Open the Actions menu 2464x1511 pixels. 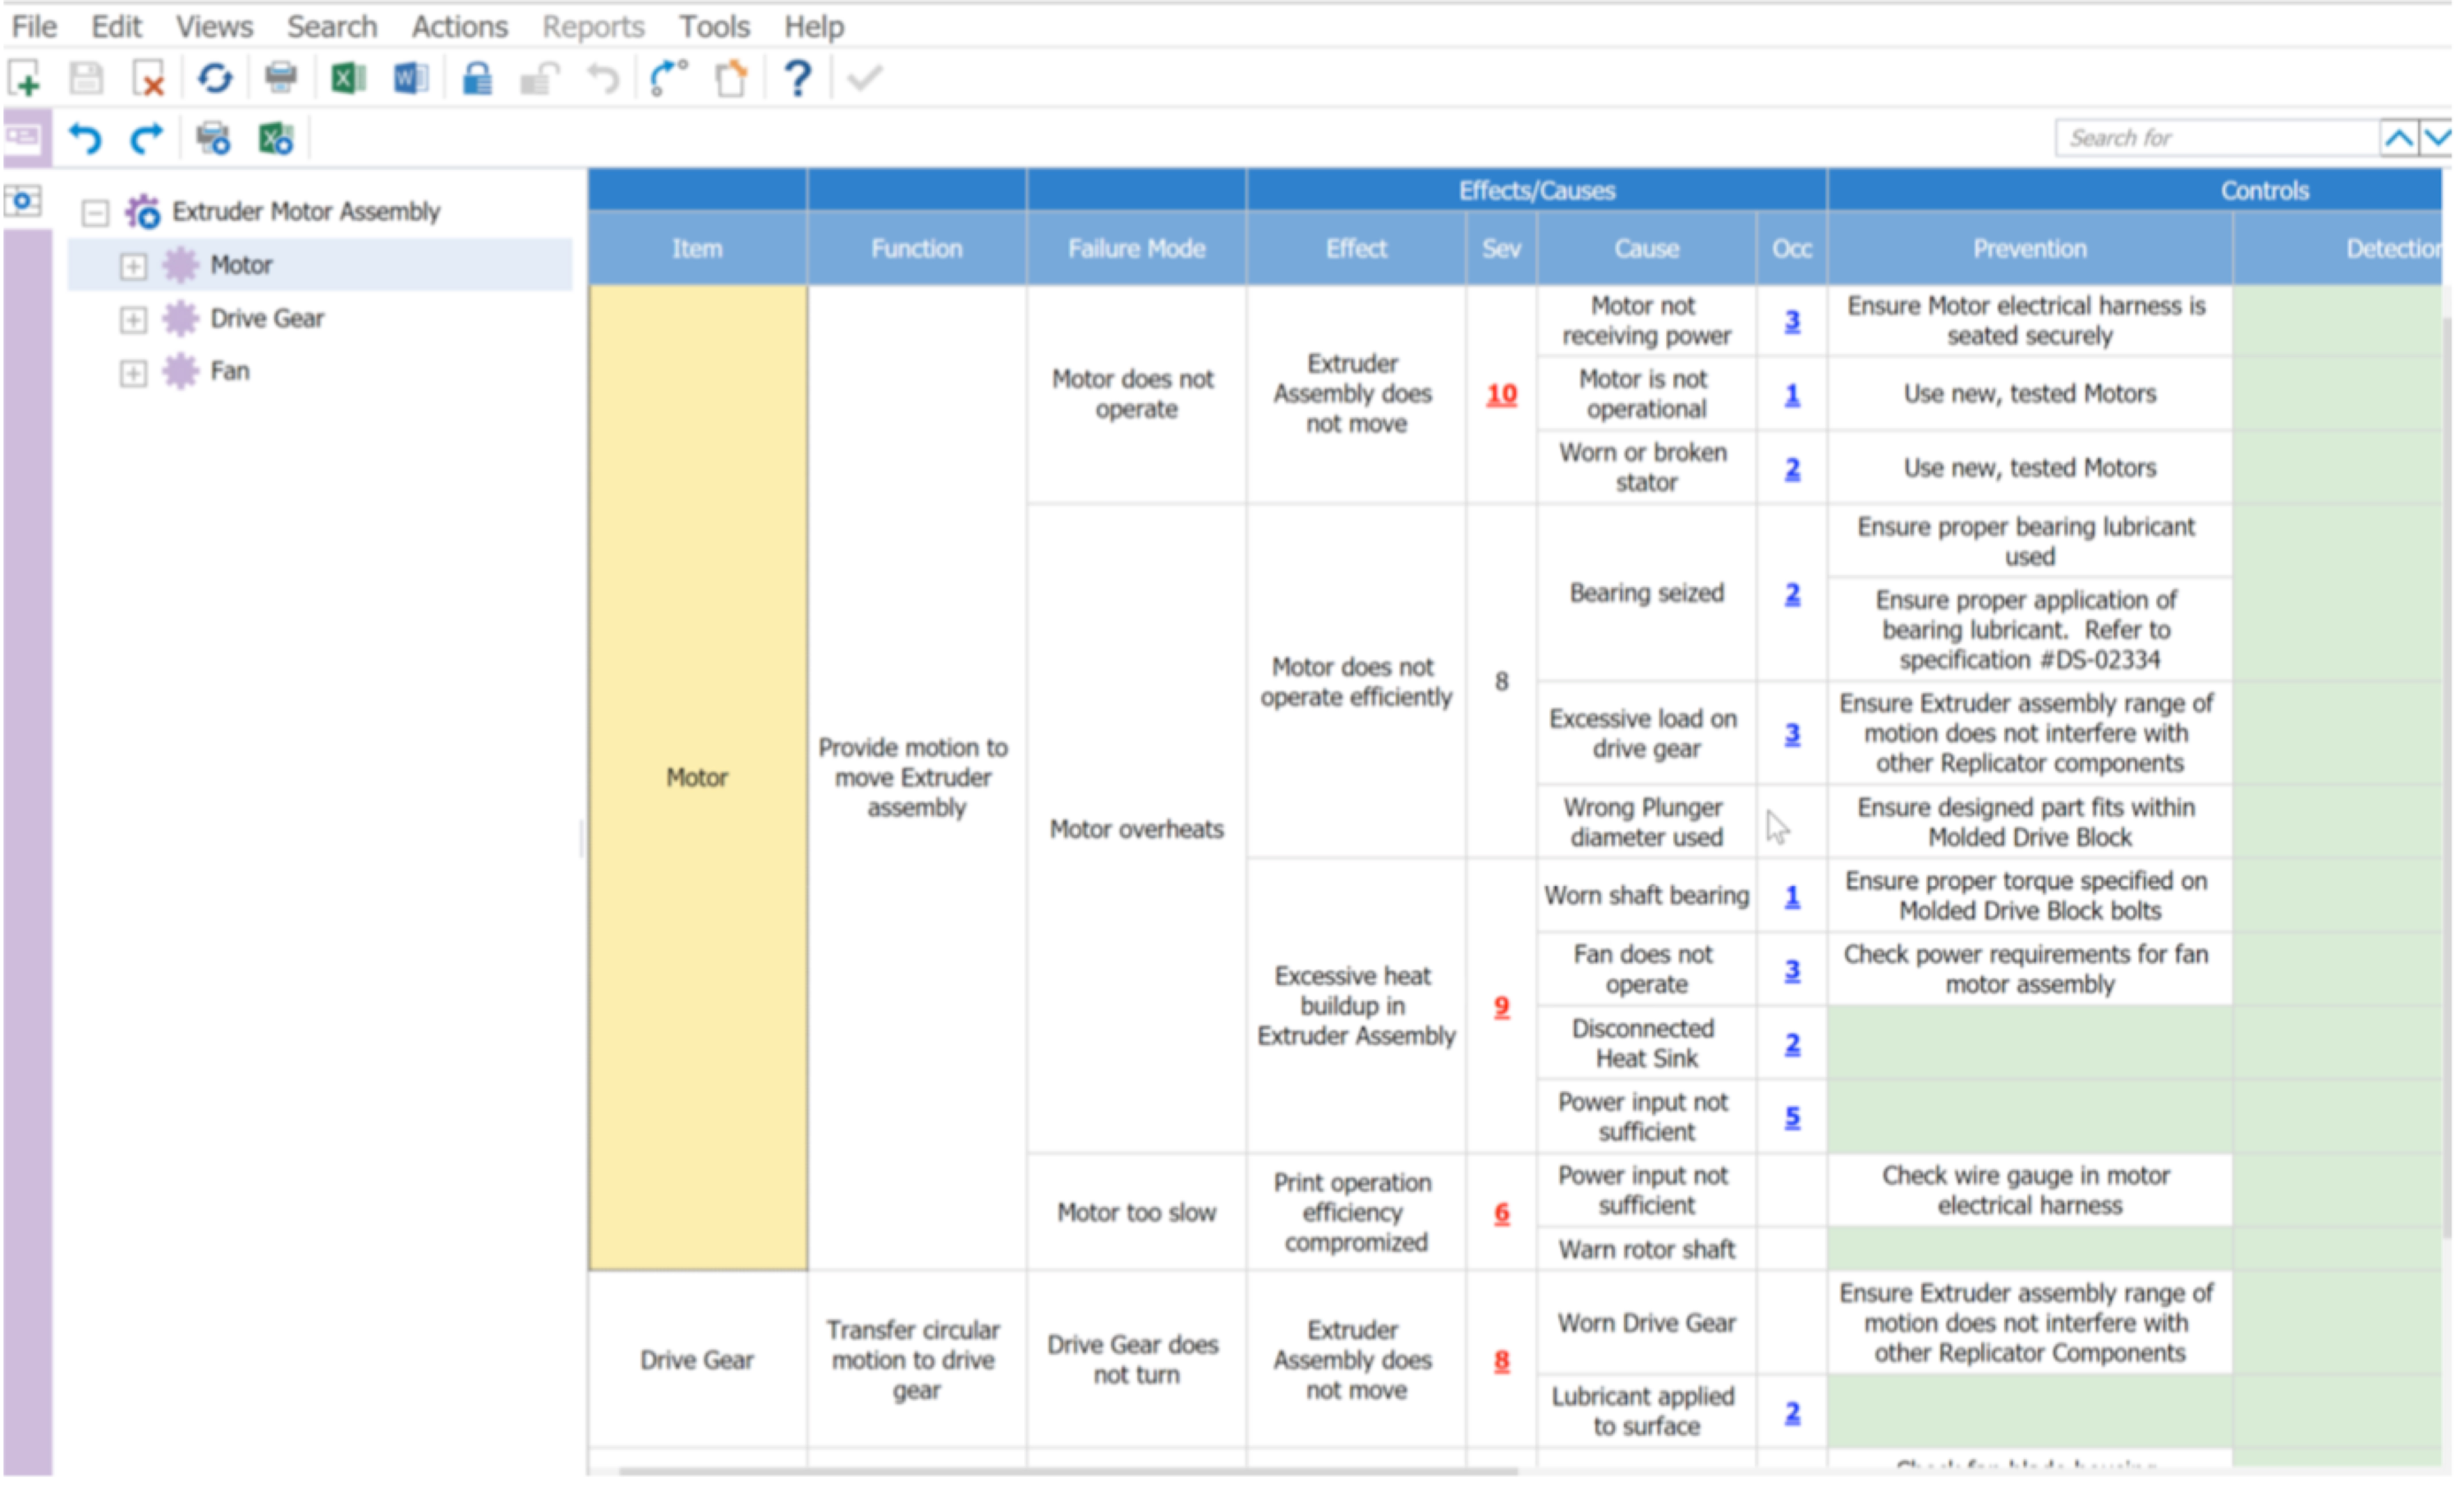(x=459, y=26)
